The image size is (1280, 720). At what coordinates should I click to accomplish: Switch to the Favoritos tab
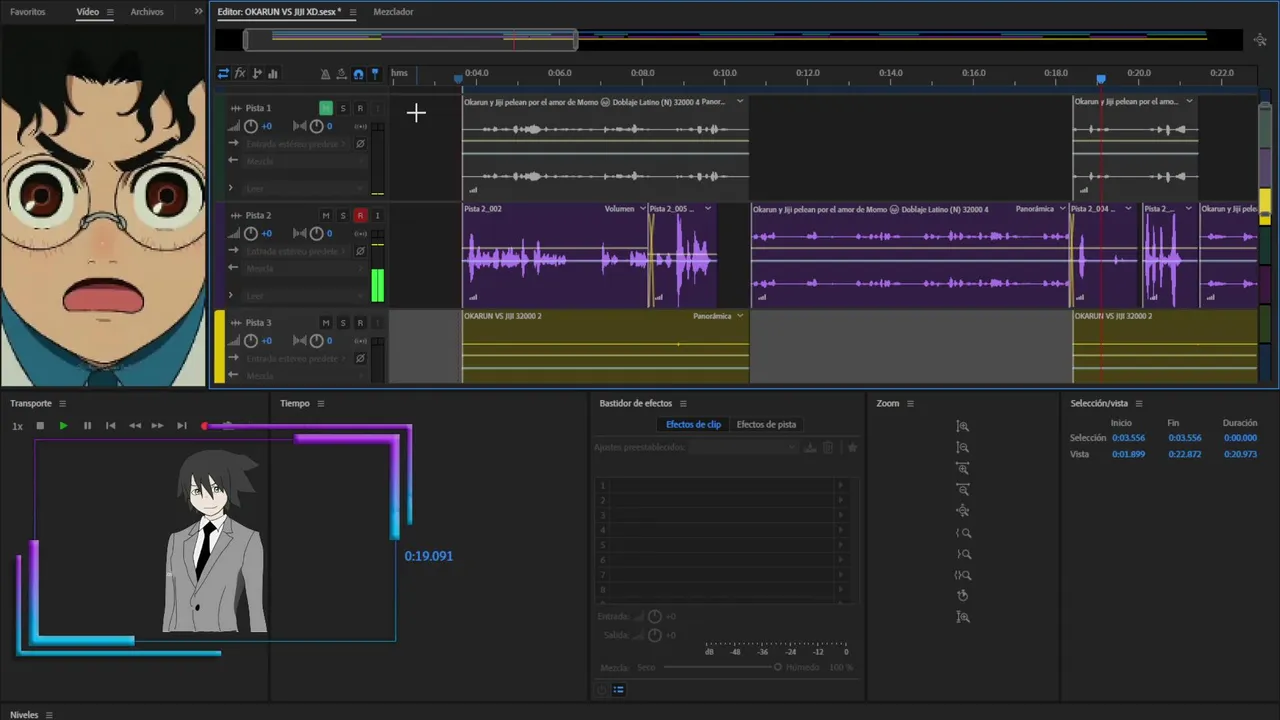click(x=28, y=12)
